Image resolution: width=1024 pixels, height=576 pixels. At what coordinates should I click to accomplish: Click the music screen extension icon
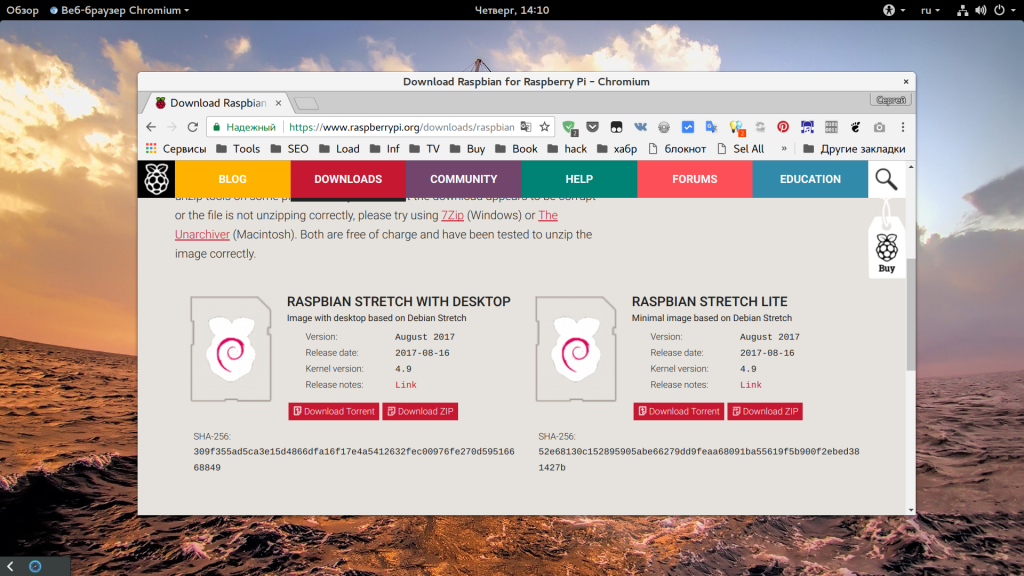tap(807, 127)
